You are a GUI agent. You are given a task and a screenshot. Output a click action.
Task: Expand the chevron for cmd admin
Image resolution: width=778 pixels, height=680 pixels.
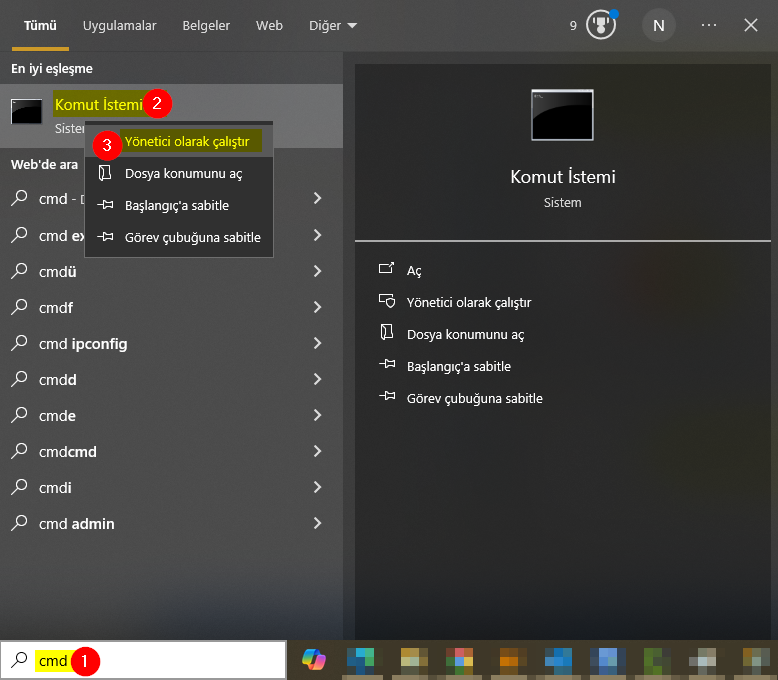pyautogui.click(x=318, y=523)
